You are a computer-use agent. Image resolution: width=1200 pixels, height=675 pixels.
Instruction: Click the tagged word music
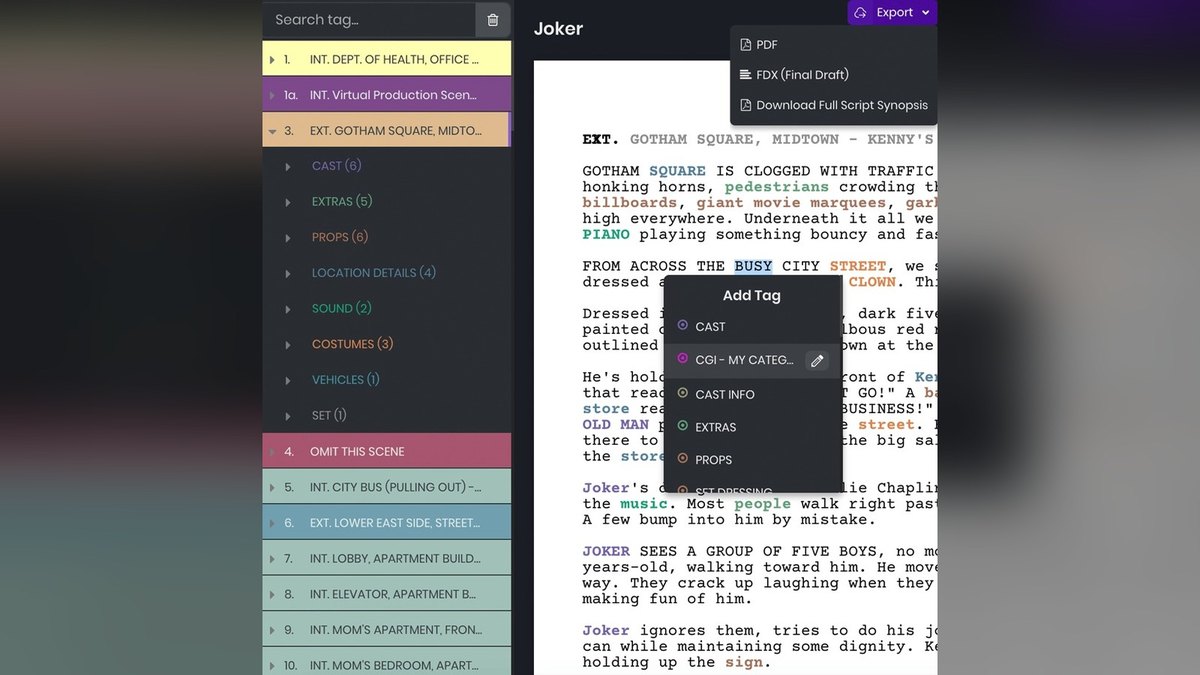point(643,504)
